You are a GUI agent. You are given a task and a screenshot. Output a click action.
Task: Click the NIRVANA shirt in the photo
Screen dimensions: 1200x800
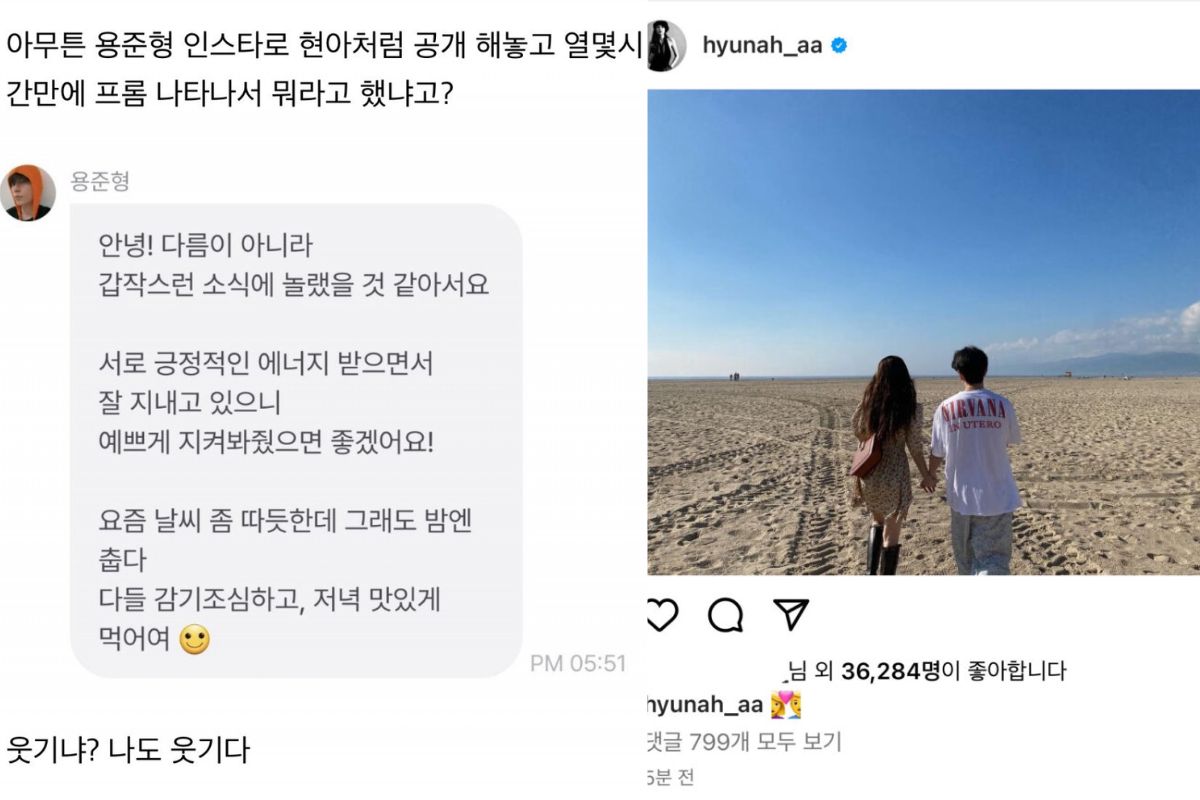[x=975, y=452]
